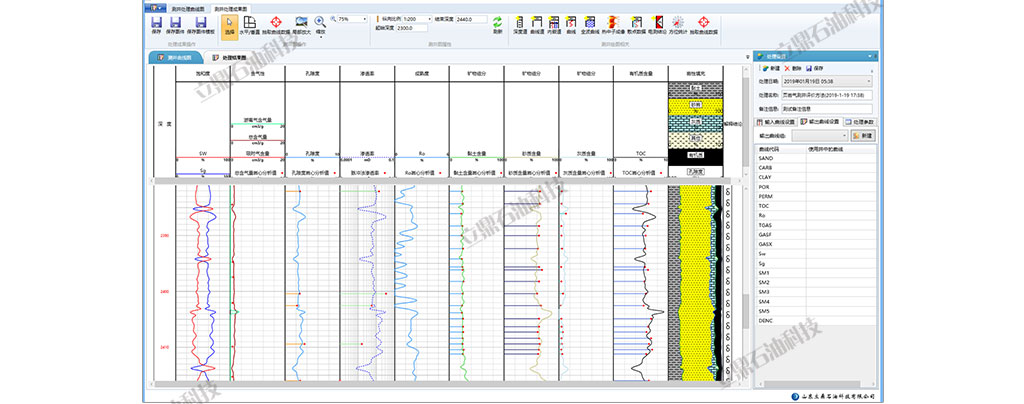This screenshot has width=1024, height=404.
Task: Select the SAND curve row
Action: [x=814, y=158]
